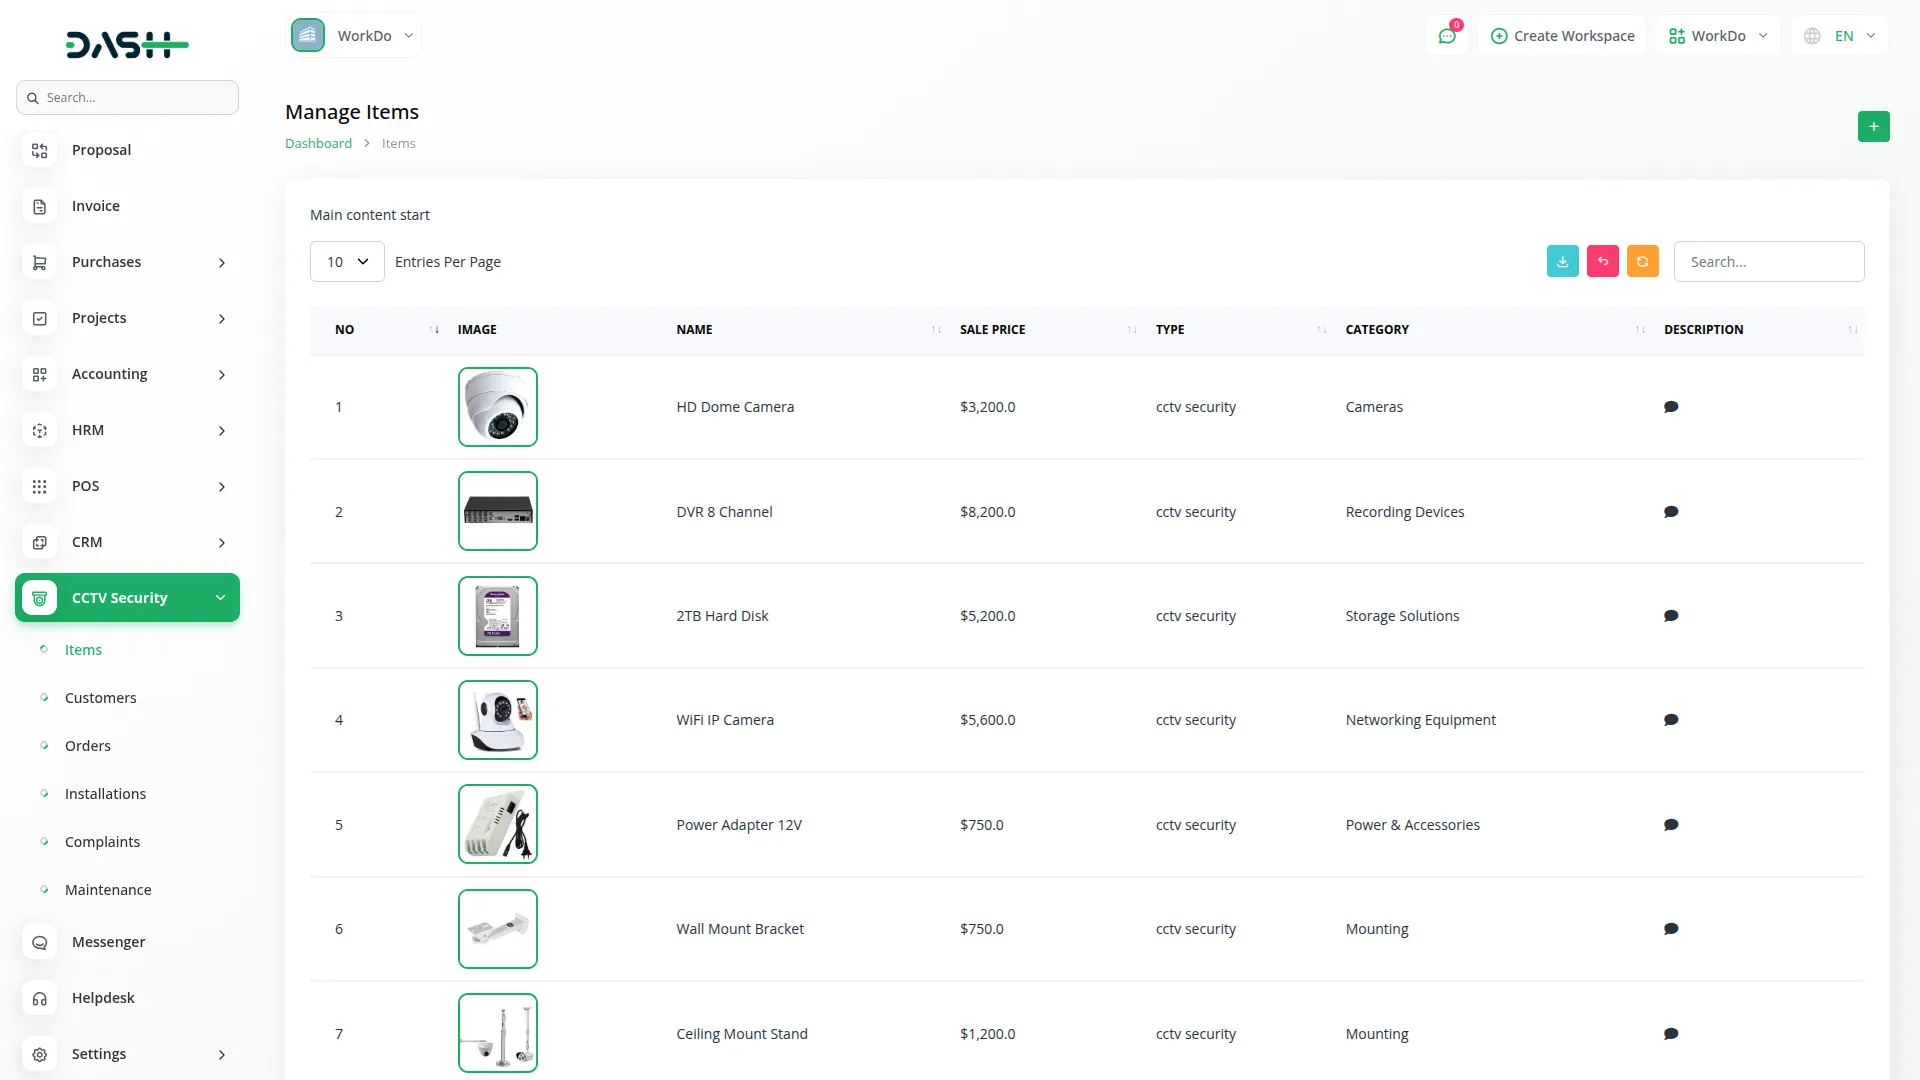Click the Create Workspace button
This screenshot has width=1920, height=1080.
point(1562,36)
